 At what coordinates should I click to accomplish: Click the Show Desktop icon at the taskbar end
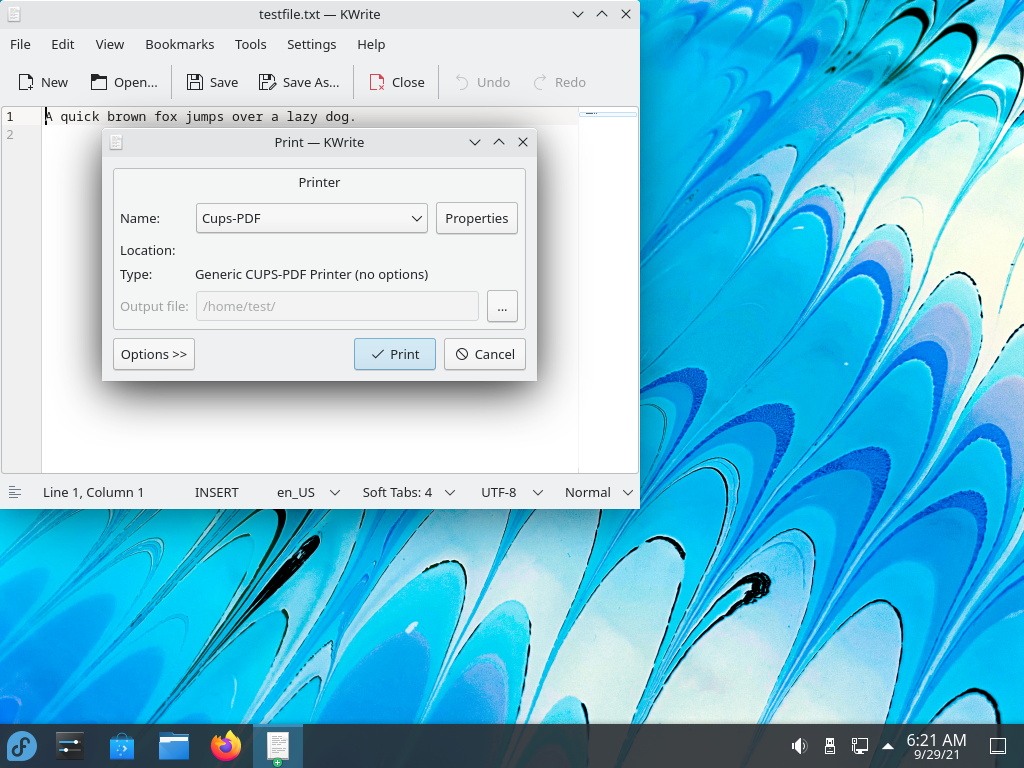(998, 746)
